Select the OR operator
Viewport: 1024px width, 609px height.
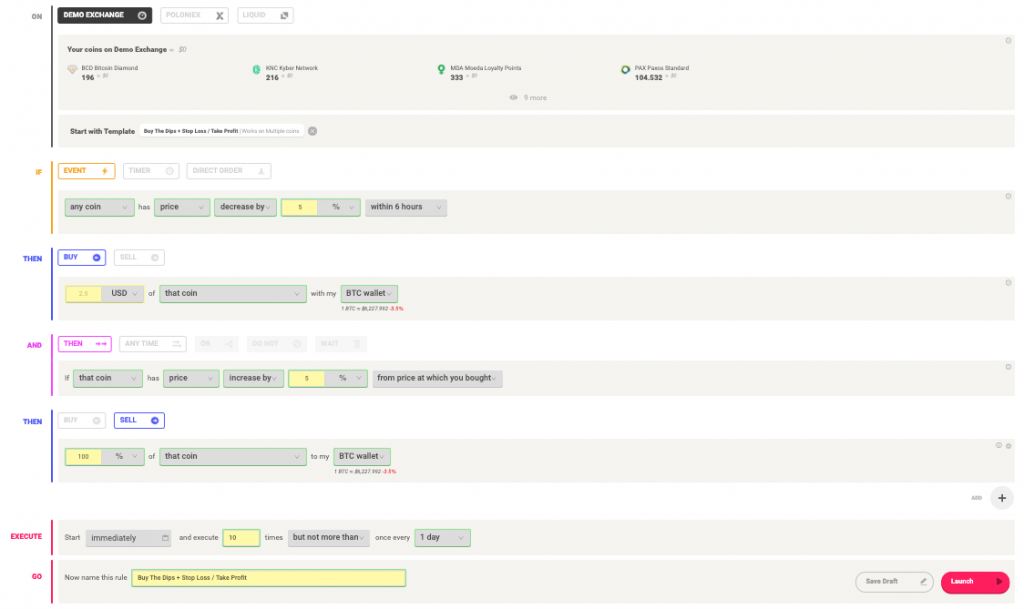point(216,344)
